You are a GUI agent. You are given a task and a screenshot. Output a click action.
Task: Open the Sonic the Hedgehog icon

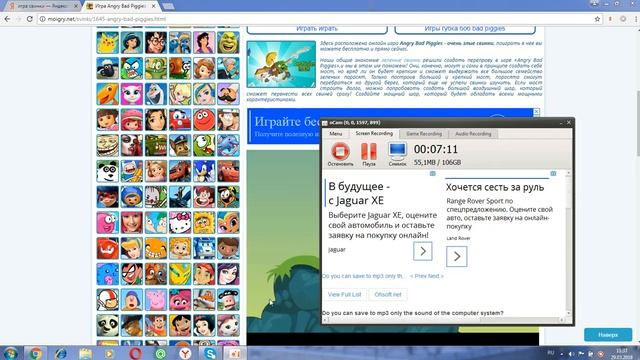(204, 171)
